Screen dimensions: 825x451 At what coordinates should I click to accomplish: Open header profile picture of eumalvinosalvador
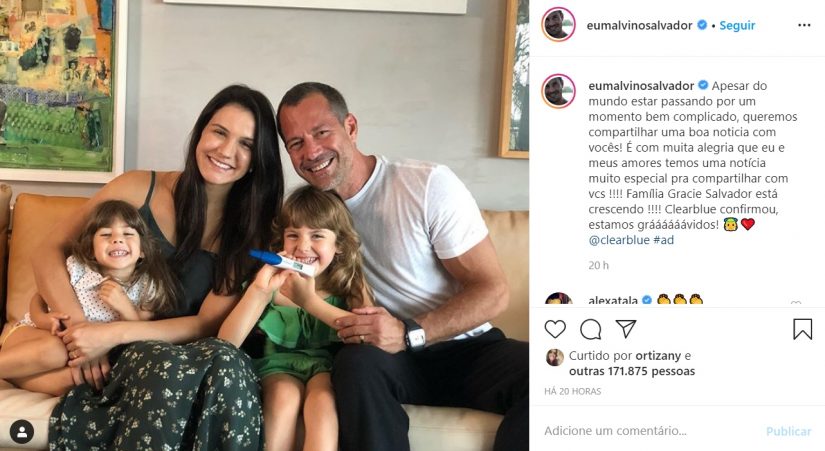[x=558, y=24]
